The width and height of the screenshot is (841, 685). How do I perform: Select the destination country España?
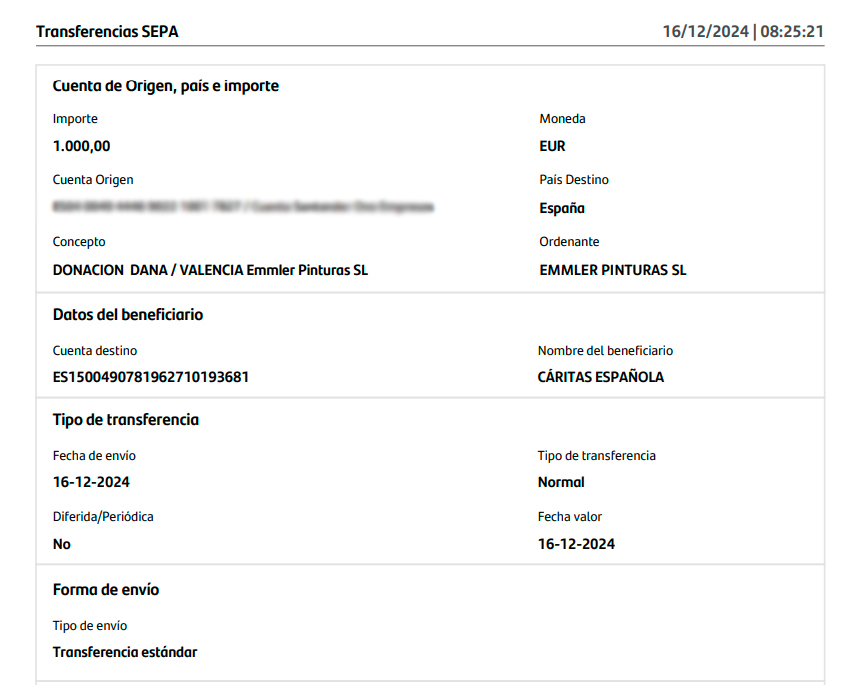tap(562, 208)
